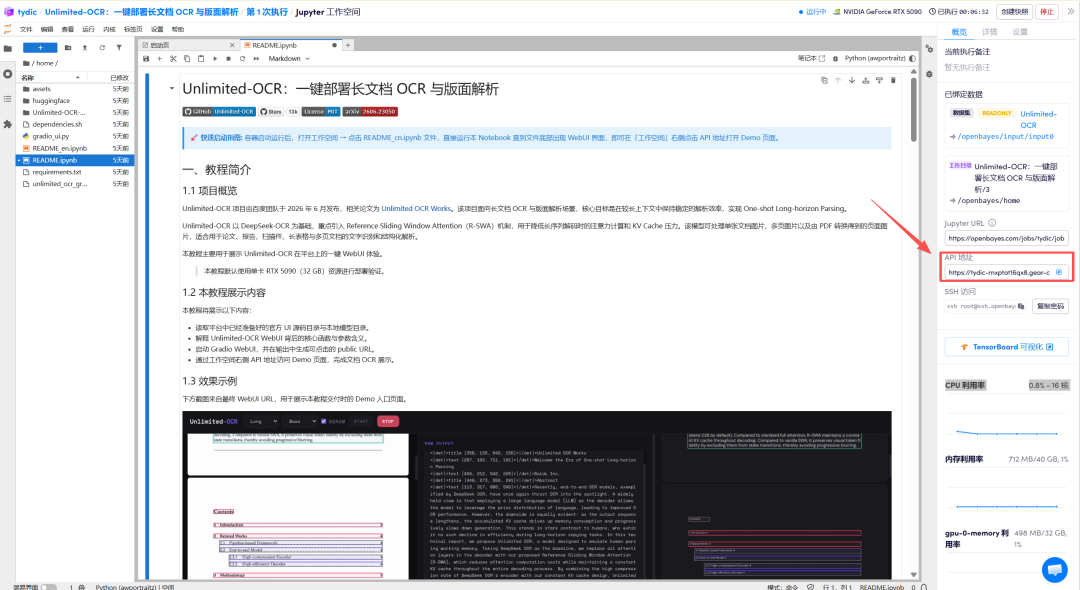Click the API address field
This screenshot has height=590, width=1080.
[x=1006, y=273]
